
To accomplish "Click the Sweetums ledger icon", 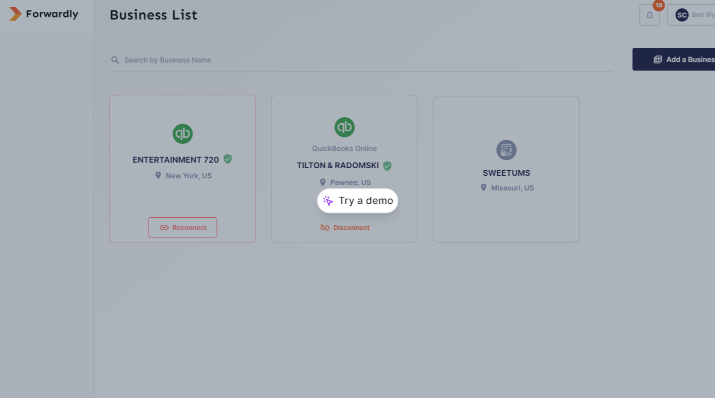I will [506, 150].
